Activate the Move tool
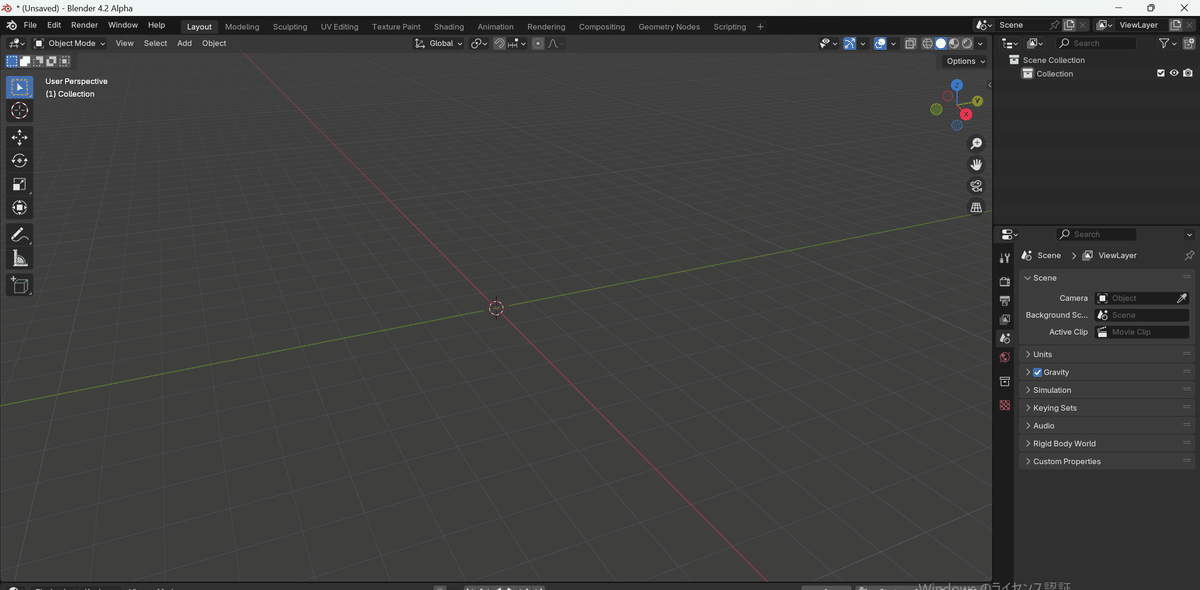1200x590 pixels. pyautogui.click(x=19, y=136)
